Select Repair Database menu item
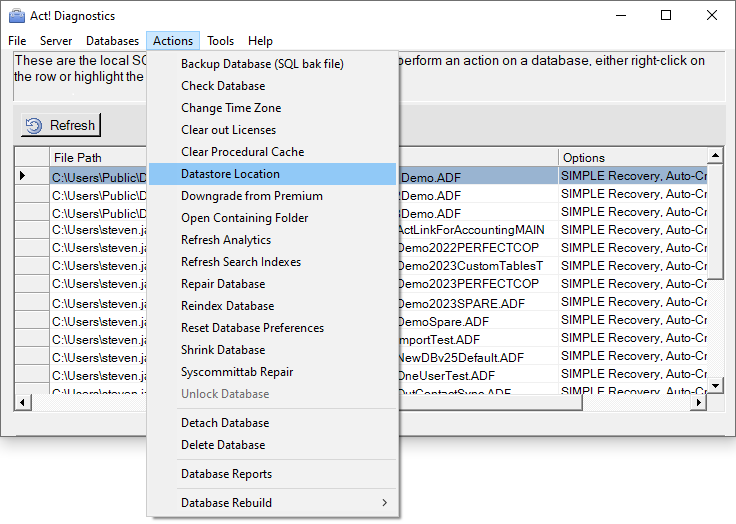This screenshot has width=736, height=524. [x=223, y=284]
